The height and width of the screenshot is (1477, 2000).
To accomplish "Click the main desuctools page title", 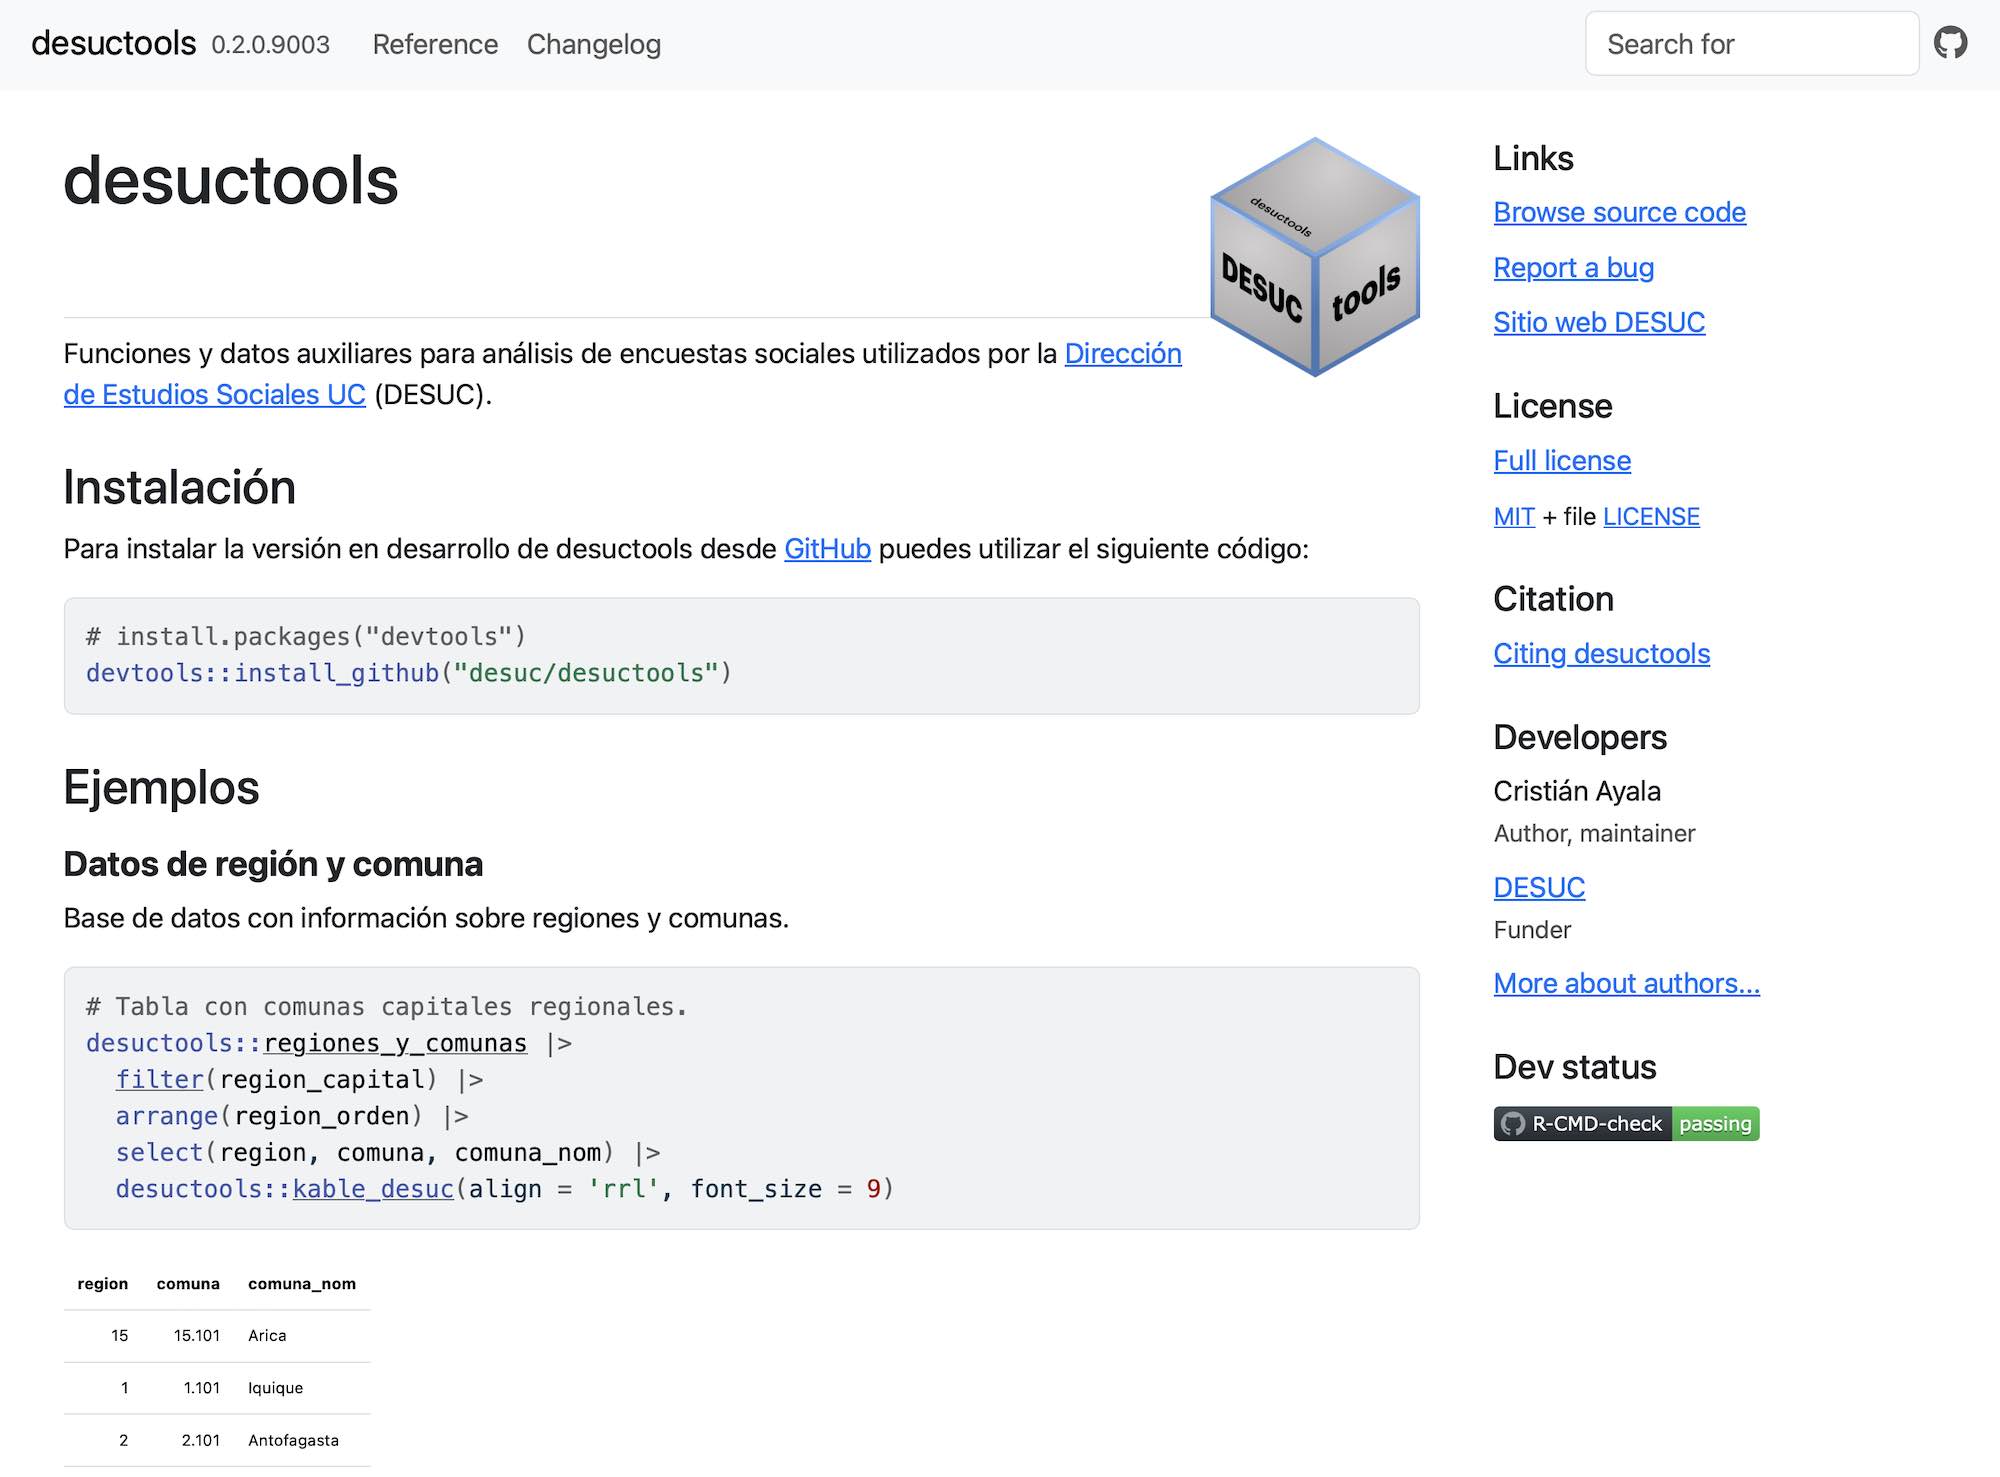I will point(231,181).
